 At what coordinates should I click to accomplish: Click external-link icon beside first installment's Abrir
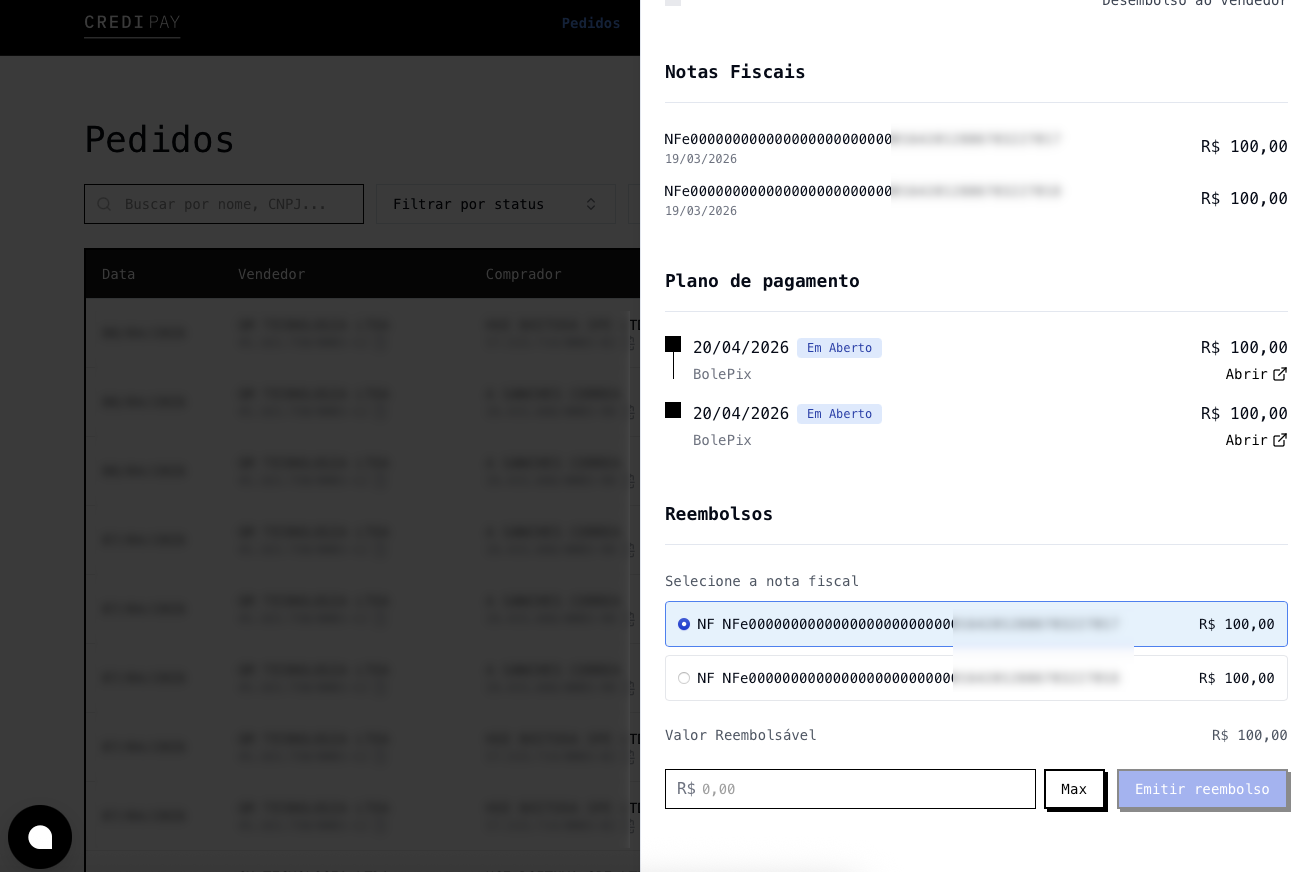pyautogui.click(x=1280, y=374)
